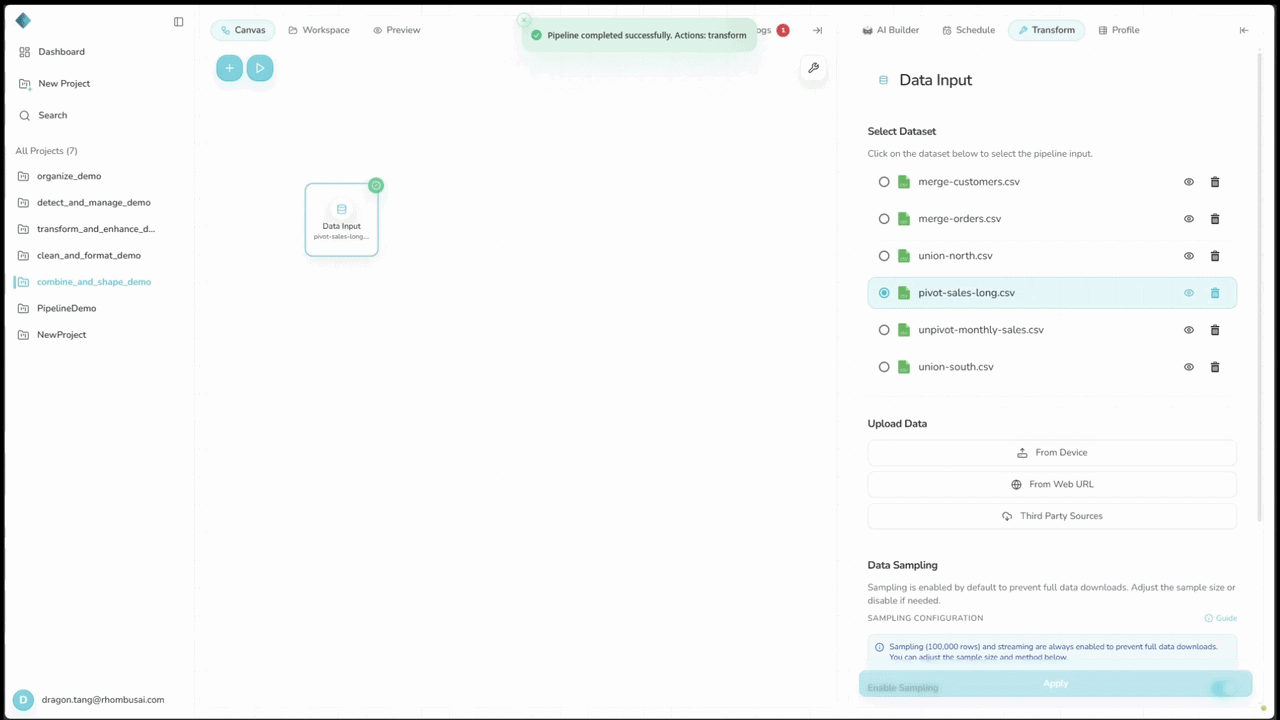Preview merge-customers.csv with eye icon
Screen dimensions: 1280x720
1189,182
